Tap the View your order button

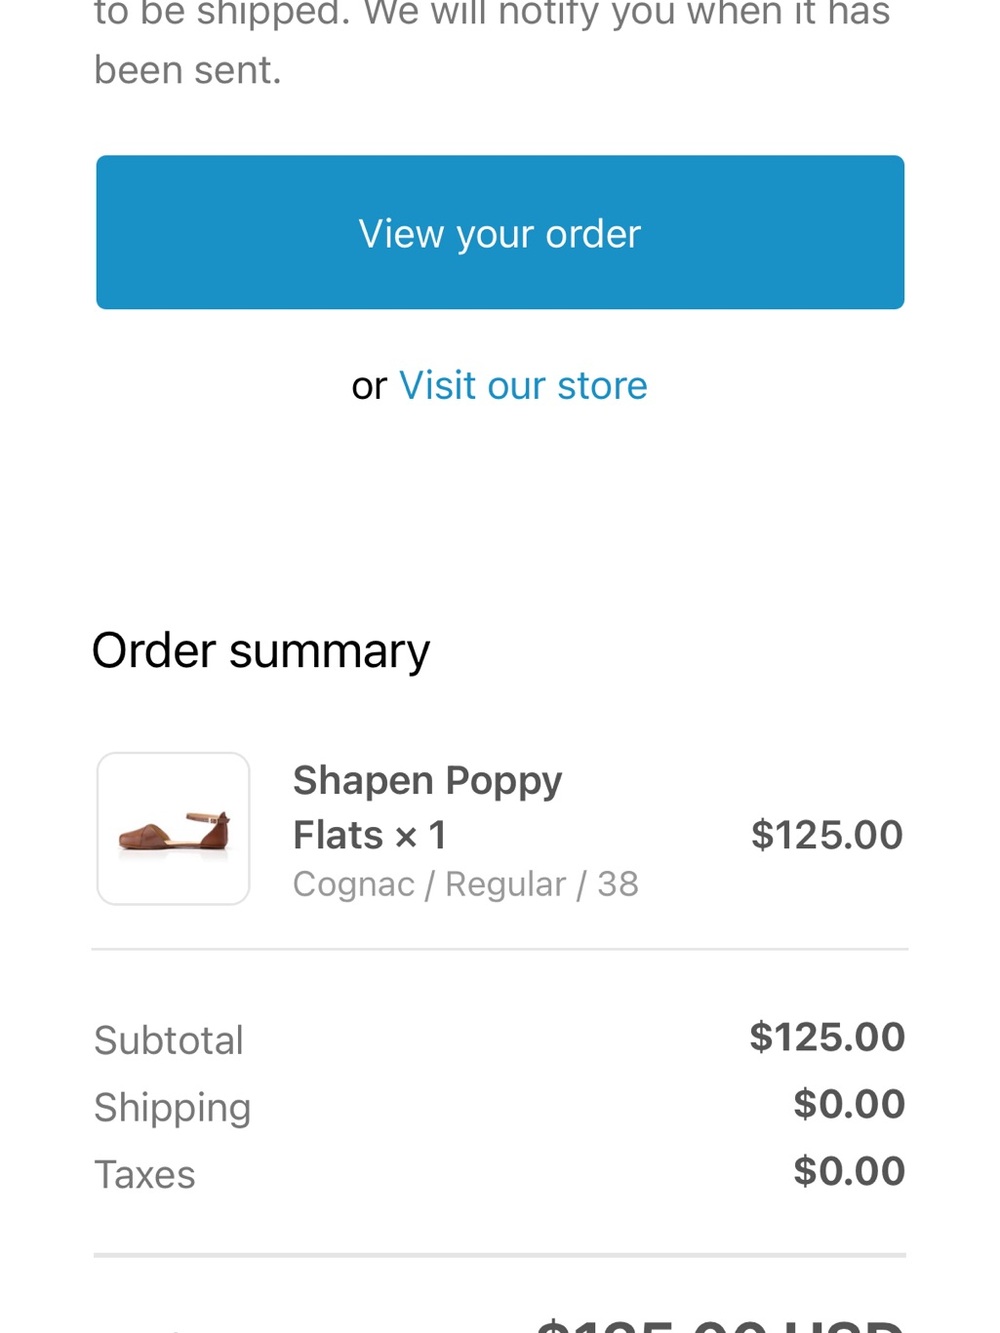coord(500,232)
